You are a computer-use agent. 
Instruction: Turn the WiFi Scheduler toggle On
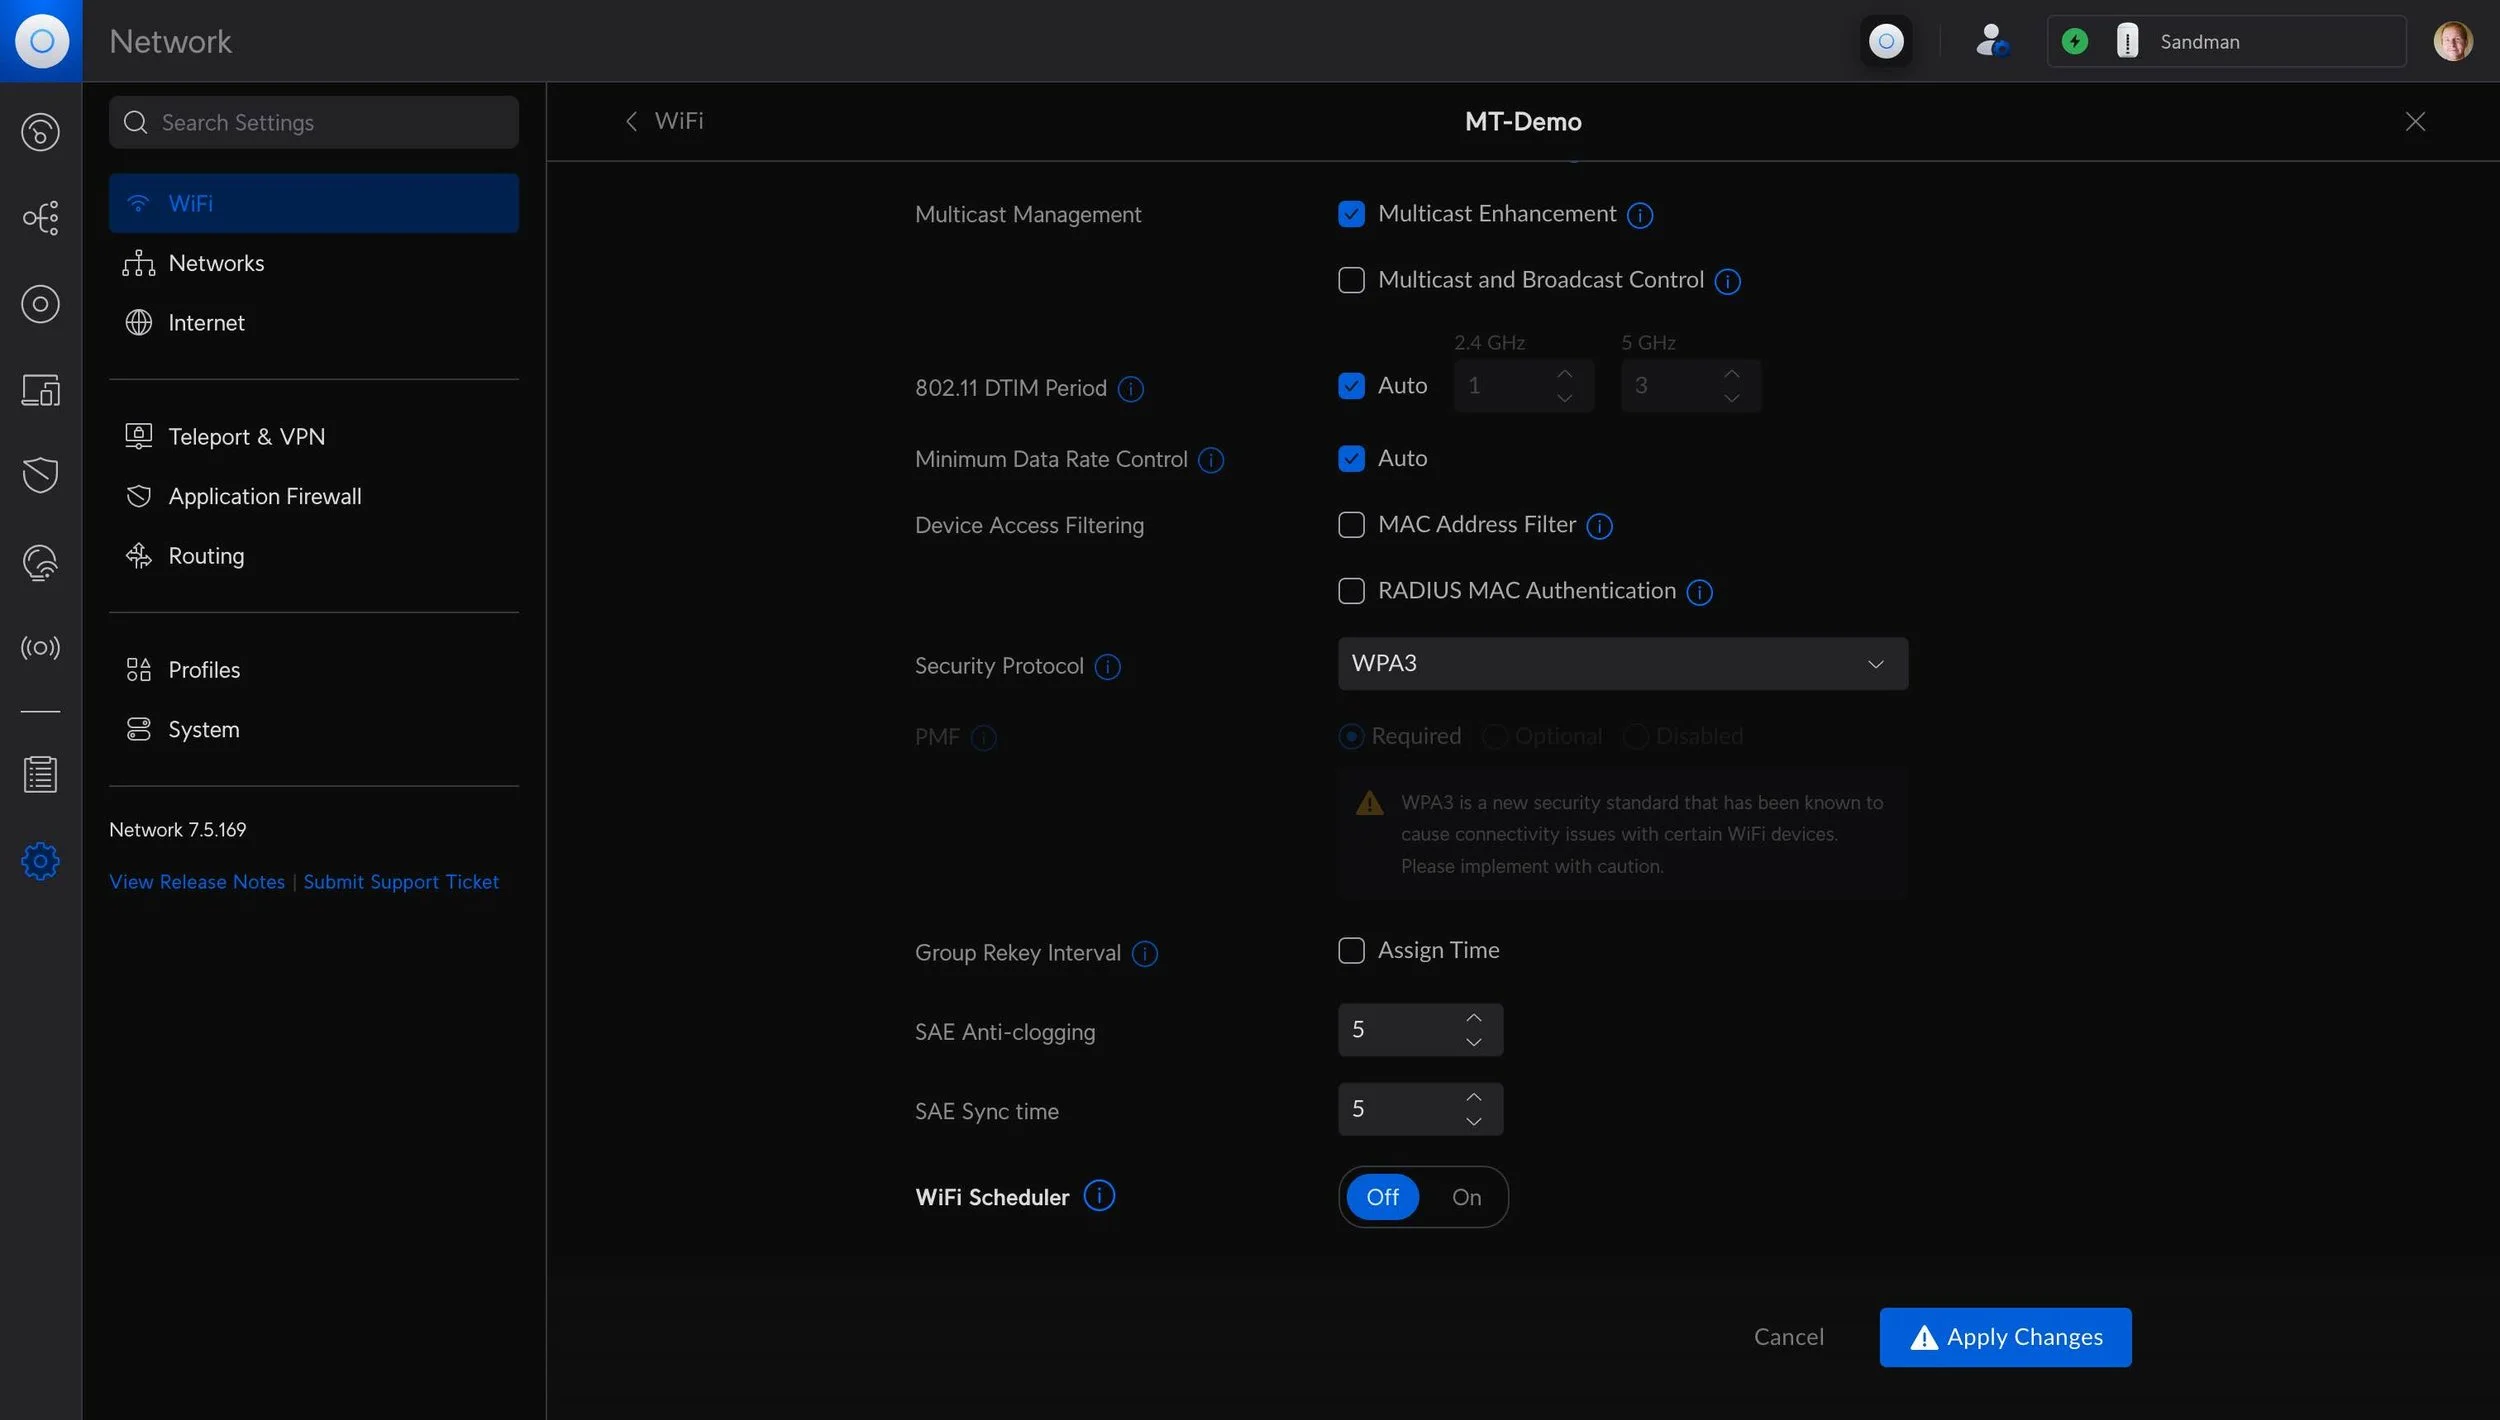(x=1466, y=1196)
